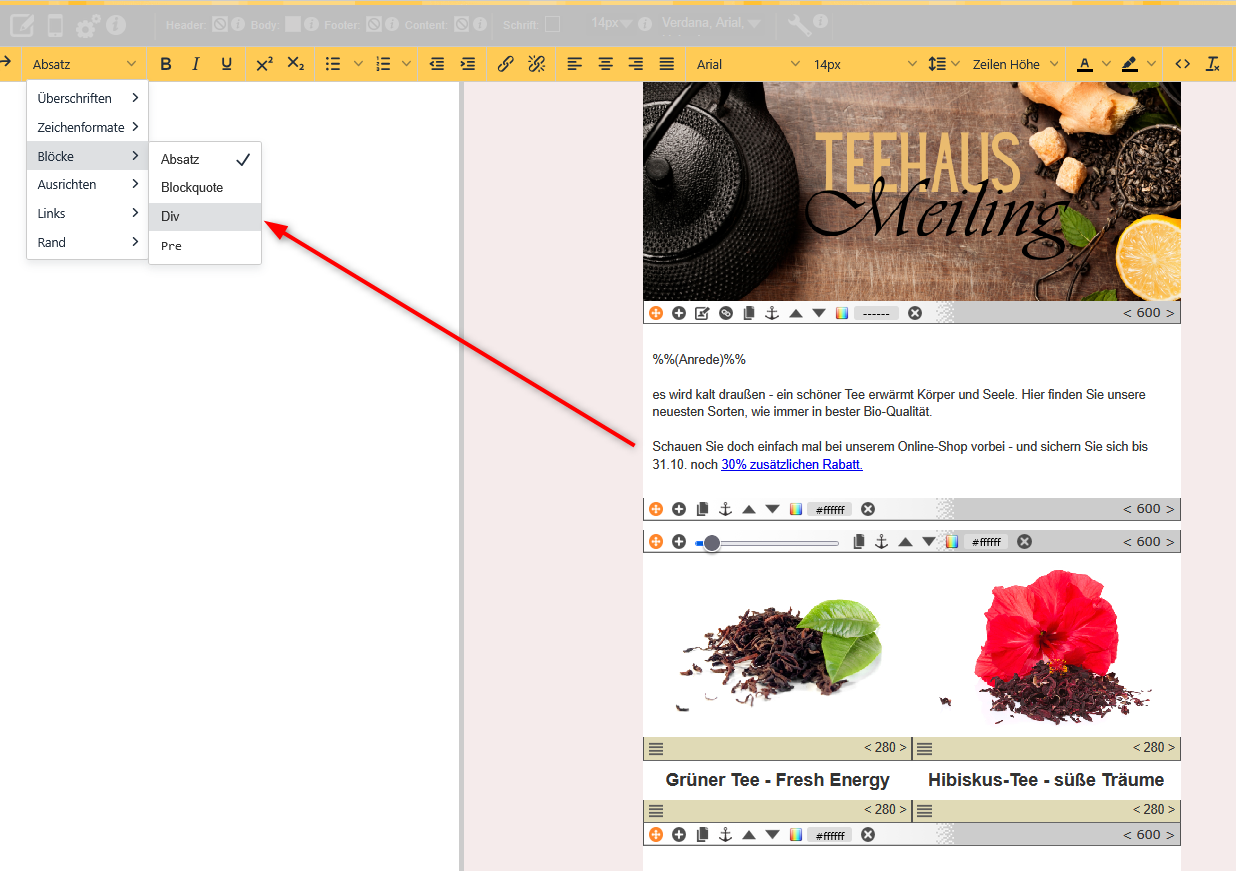Screen dimensions: 1236x871
Task: Click the superscript icon
Action: pyautogui.click(x=264, y=64)
